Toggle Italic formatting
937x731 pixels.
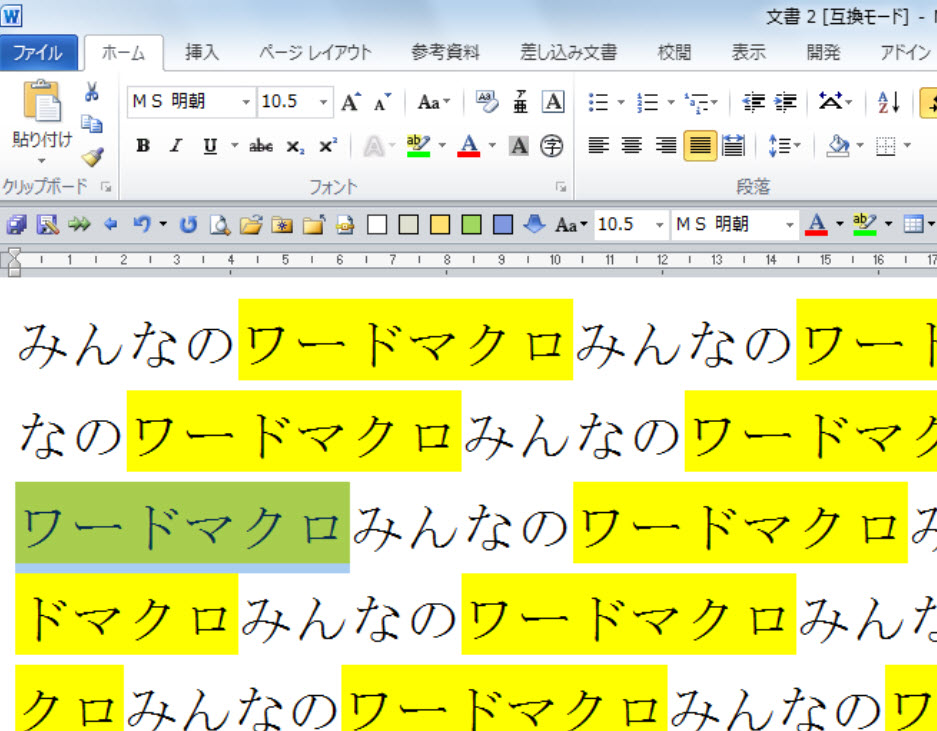176,147
